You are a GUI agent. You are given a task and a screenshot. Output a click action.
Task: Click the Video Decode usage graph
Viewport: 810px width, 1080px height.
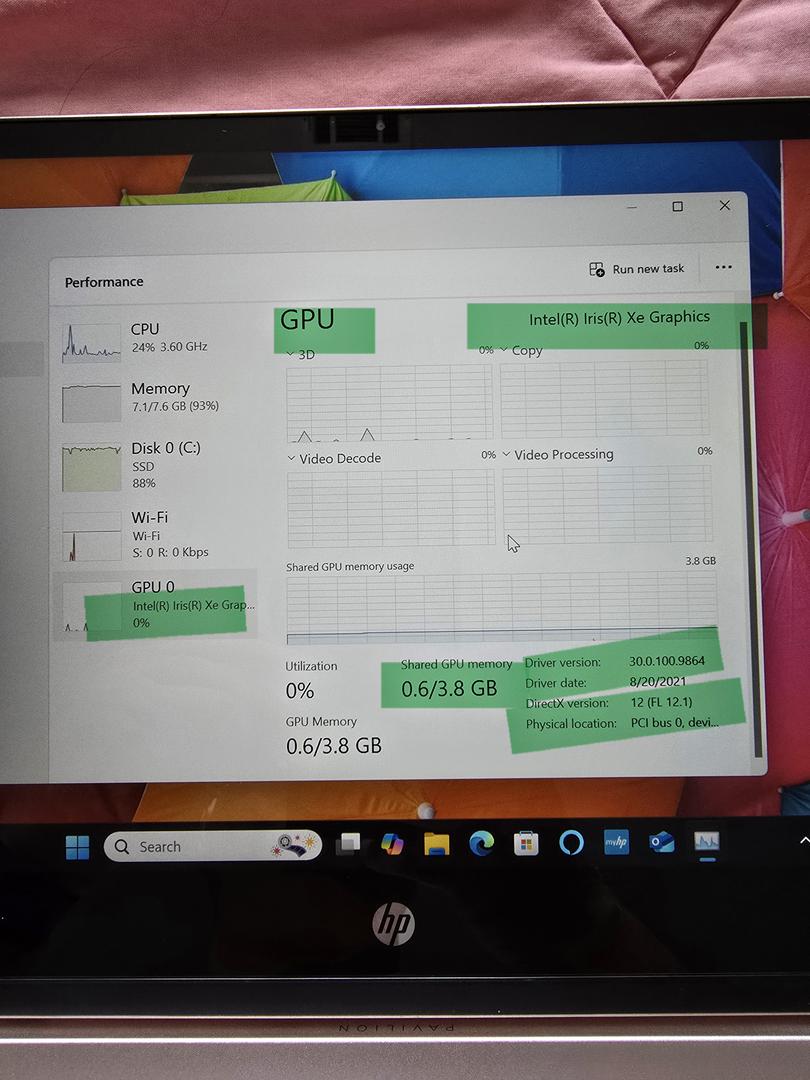[391, 508]
